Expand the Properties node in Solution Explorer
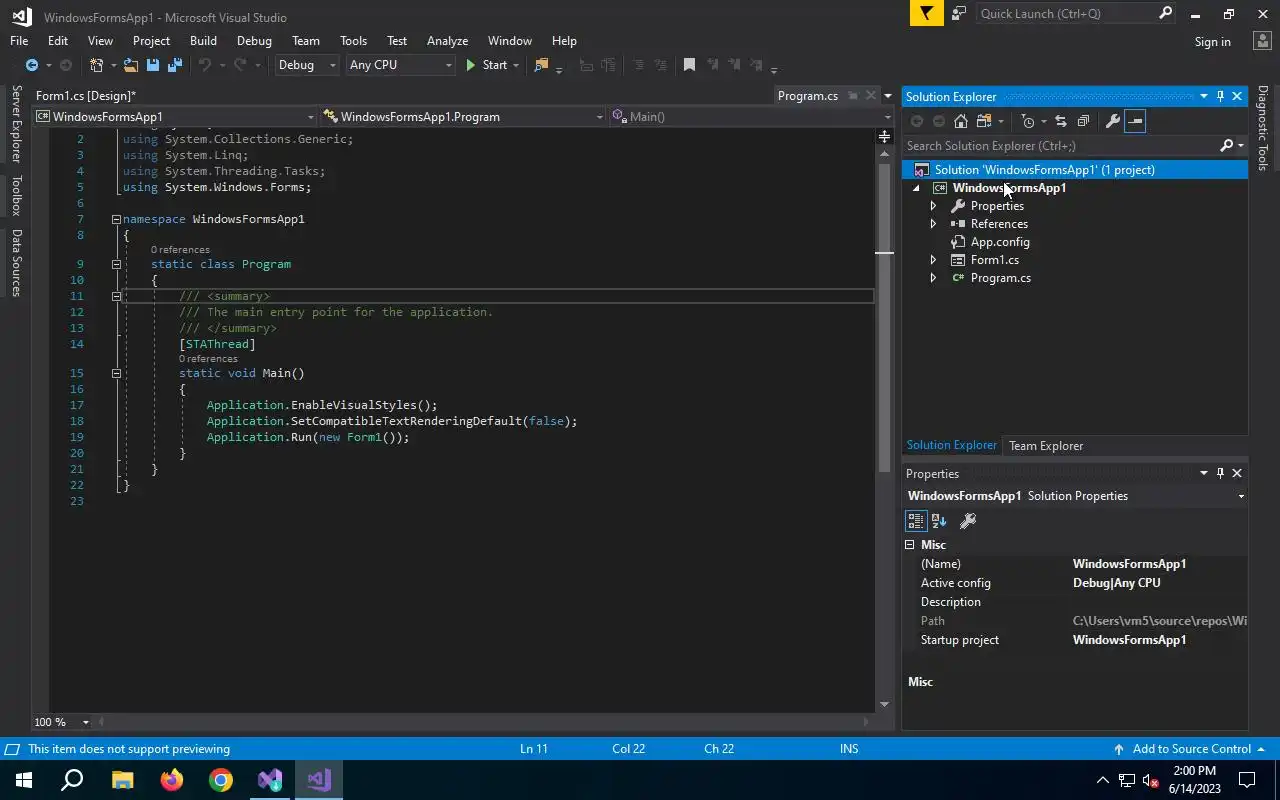The height and width of the screenshot is (800, 1280). click(933, 206)
